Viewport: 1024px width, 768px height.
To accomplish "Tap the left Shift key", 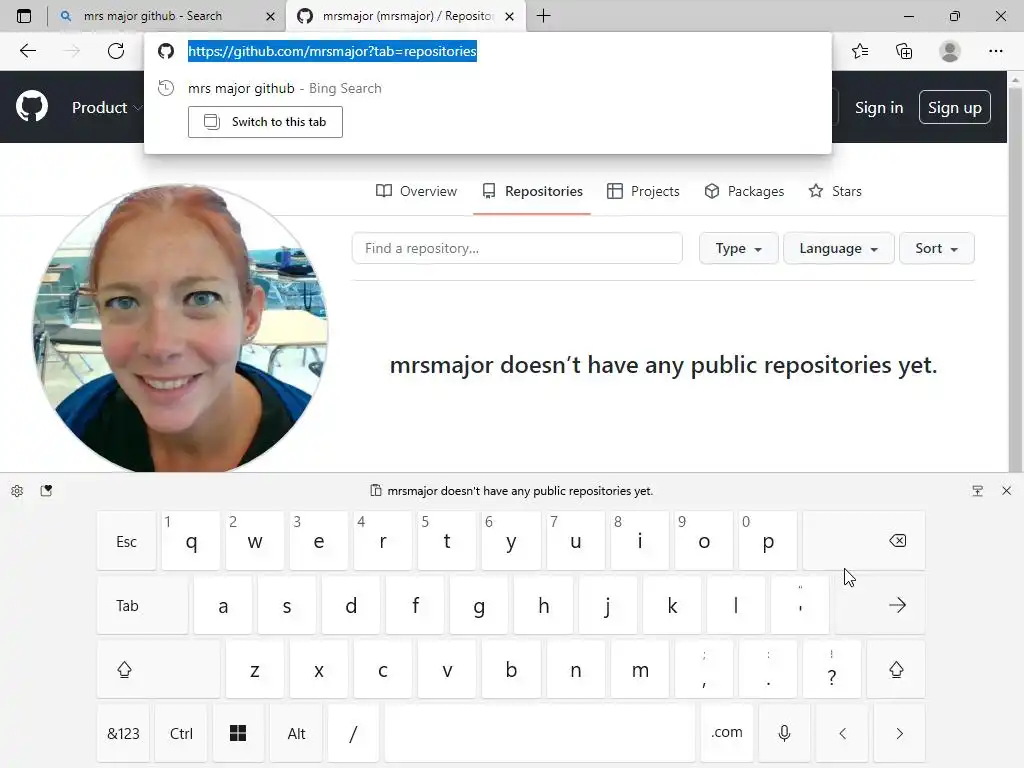I will pos(159,669).
